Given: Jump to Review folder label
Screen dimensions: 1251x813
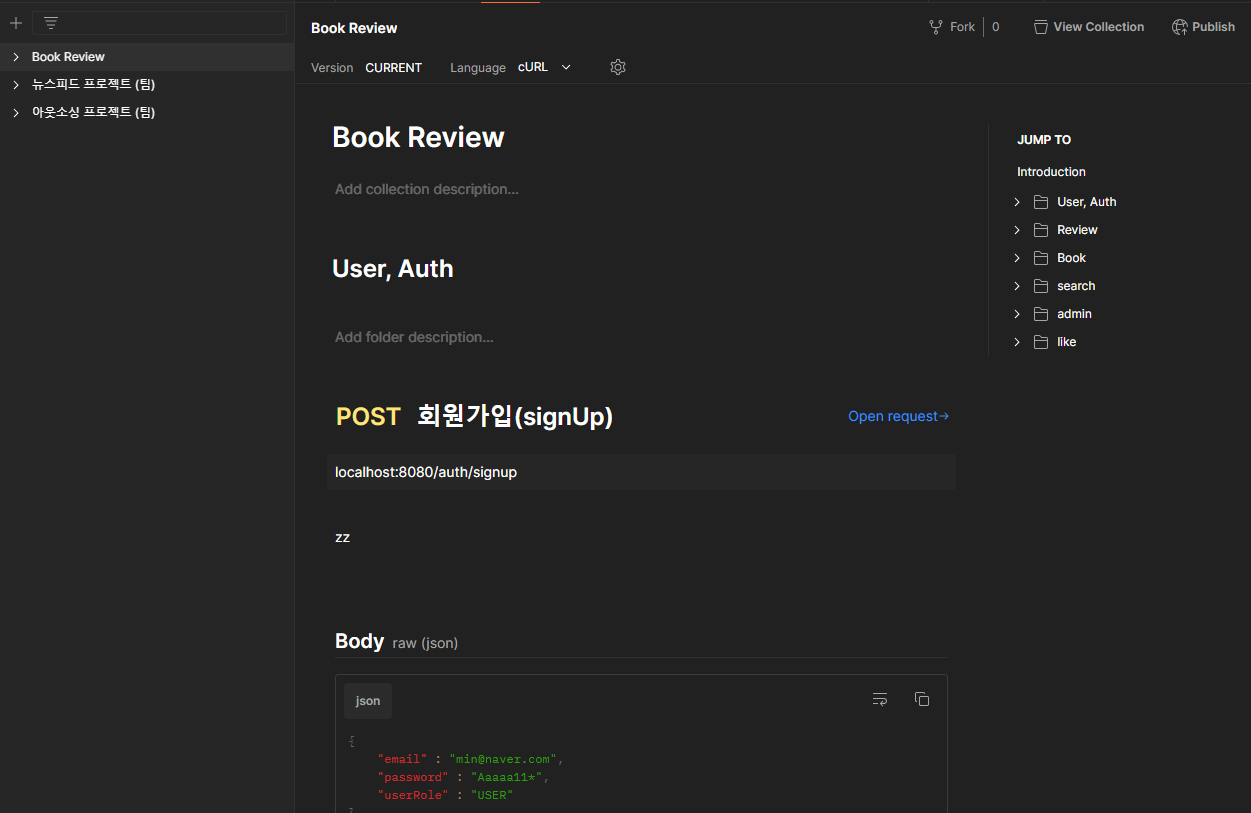Looking at the screenshot, I should coord(1077,230).
